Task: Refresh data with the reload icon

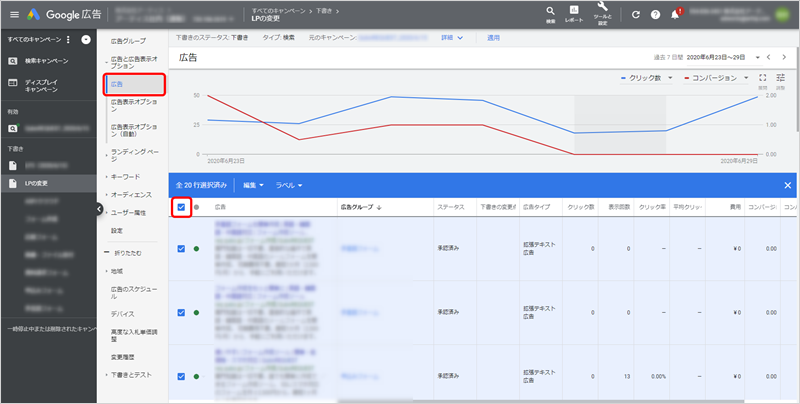Action: [636, 15]
